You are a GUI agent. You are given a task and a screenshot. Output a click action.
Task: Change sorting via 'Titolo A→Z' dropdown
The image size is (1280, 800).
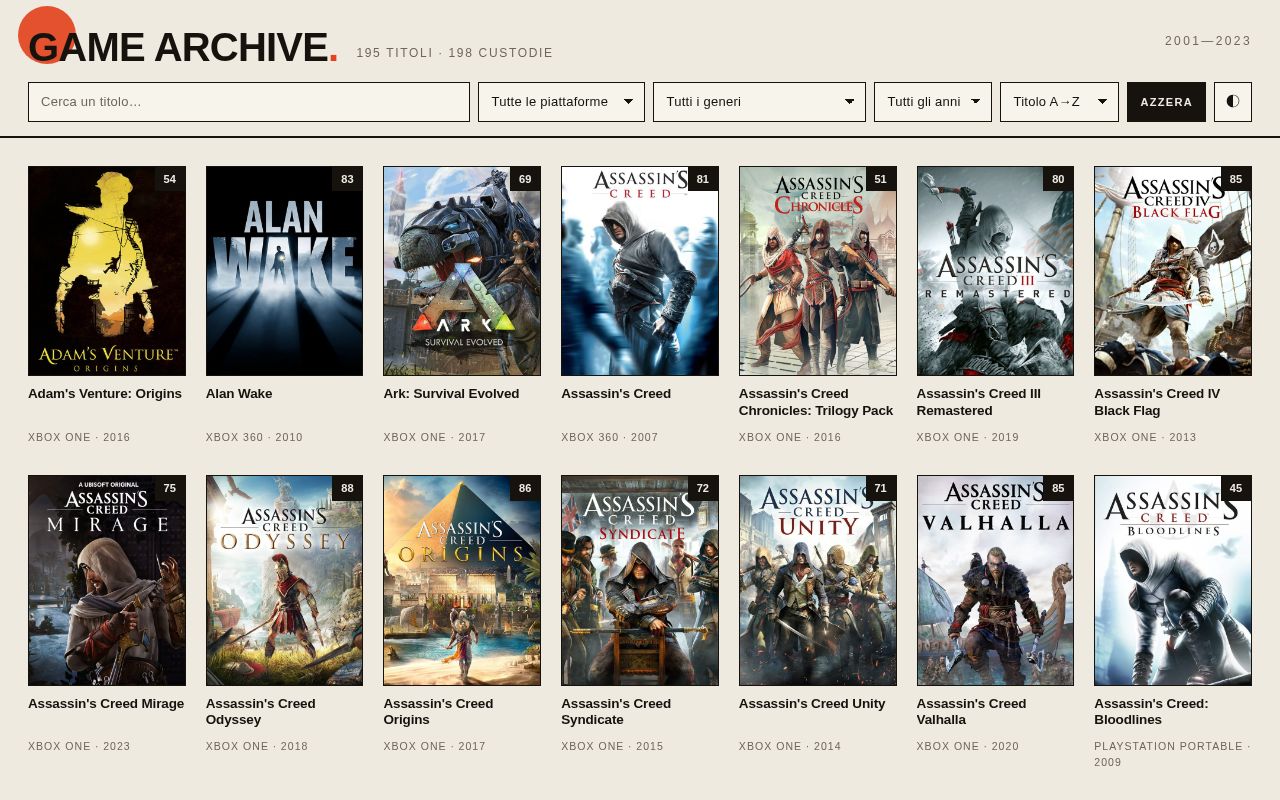coord(1059,102)
